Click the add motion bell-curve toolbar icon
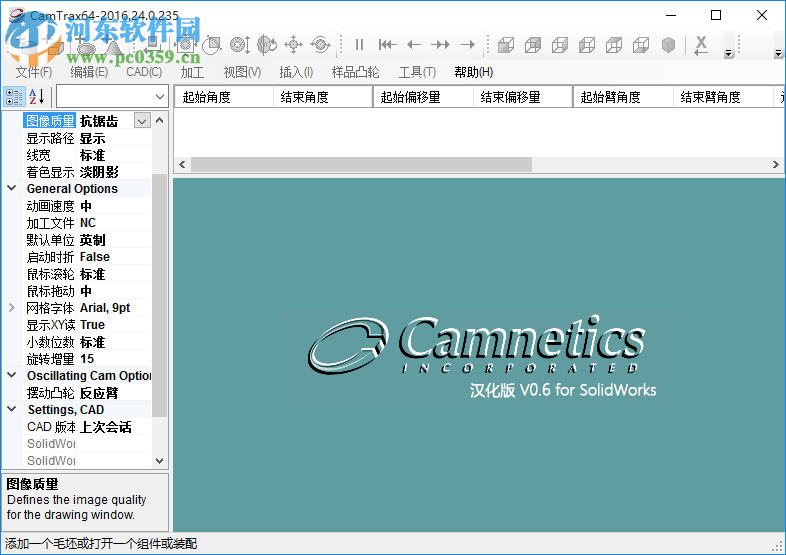The image size is (786, 555). pos(114,47)
